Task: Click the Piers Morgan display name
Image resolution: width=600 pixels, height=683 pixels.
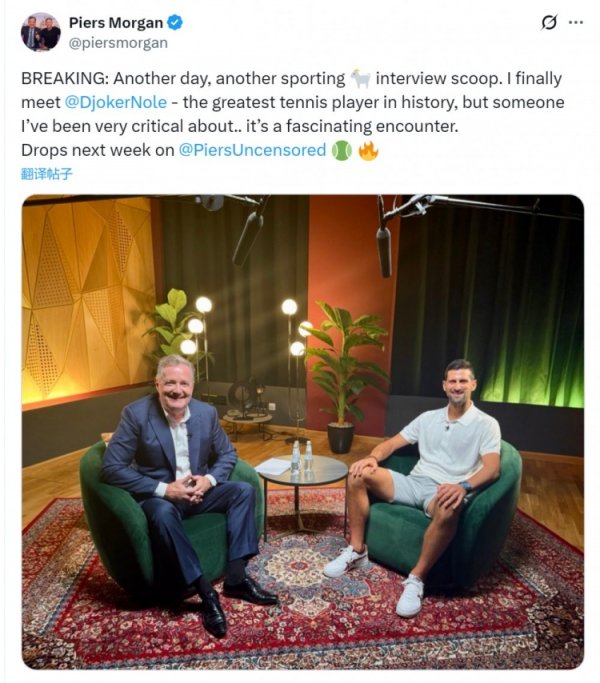Action: click(112, 22)
